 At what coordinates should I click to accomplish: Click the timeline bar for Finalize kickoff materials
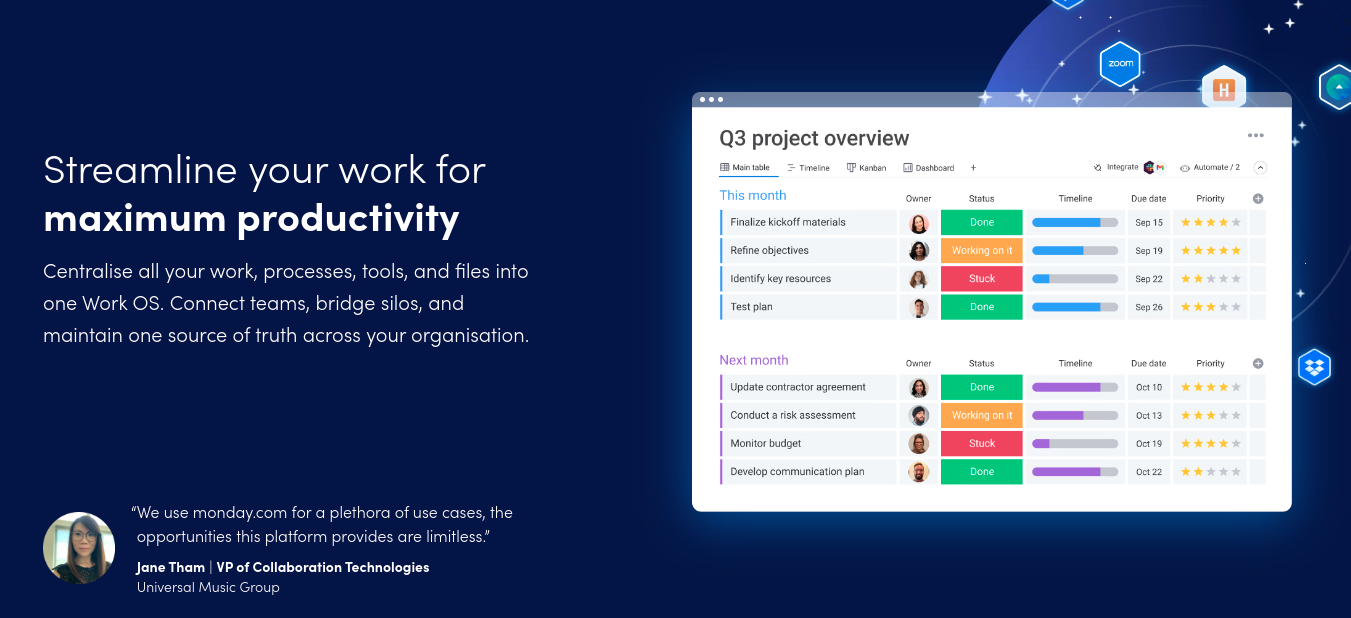1075,223
